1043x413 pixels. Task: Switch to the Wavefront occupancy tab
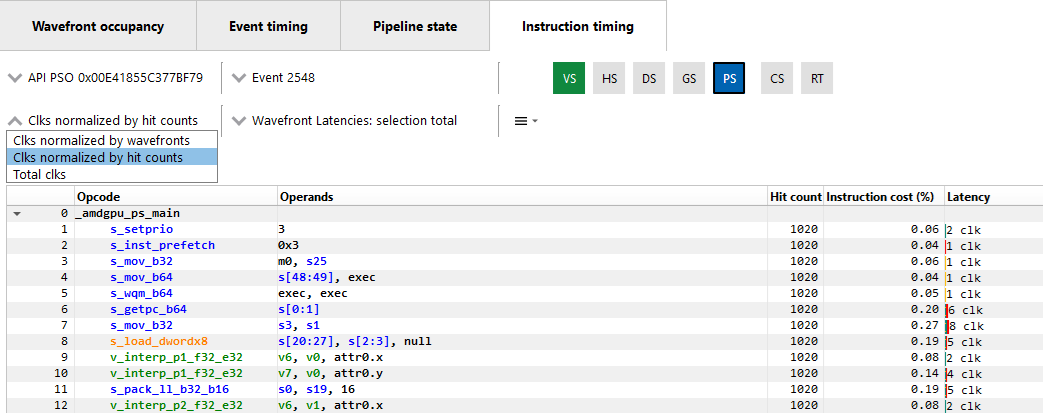[97, 26]
